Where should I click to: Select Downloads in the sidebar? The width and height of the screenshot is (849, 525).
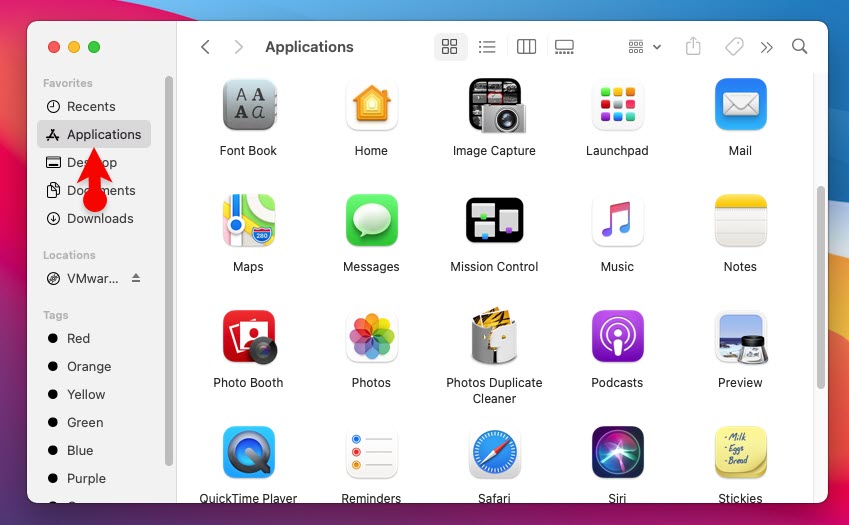pyautogui.click(x=99, y=218)
